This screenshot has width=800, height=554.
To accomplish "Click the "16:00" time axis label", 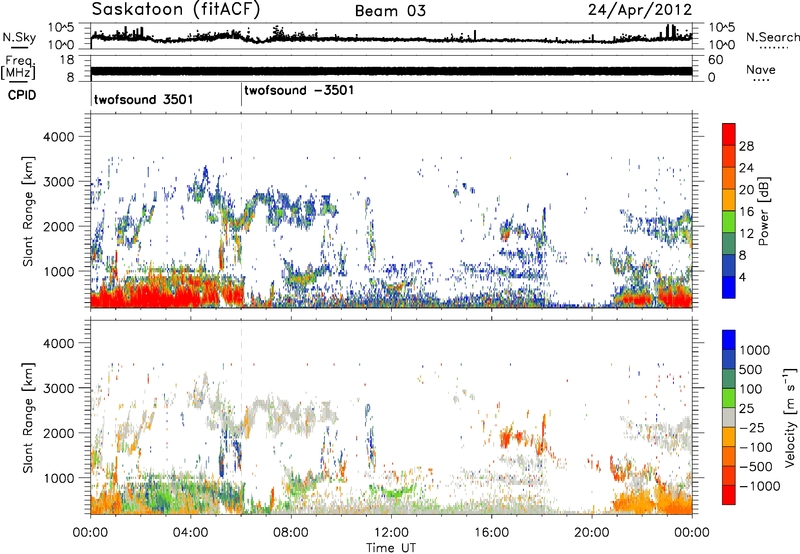I will (491, 533).
